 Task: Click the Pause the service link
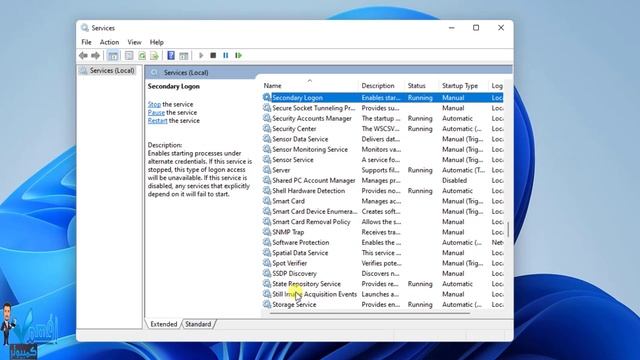(x=156, y=112)
